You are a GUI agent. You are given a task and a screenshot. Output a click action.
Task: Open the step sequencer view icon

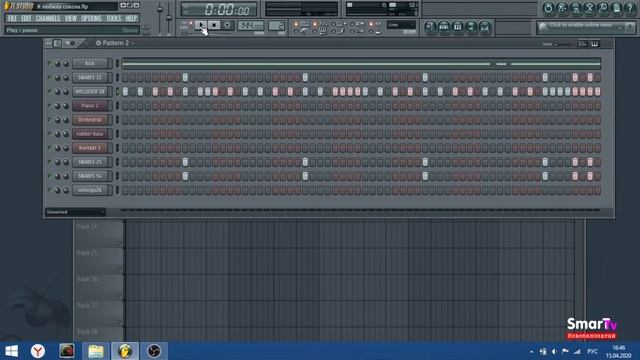pos(444,27)
